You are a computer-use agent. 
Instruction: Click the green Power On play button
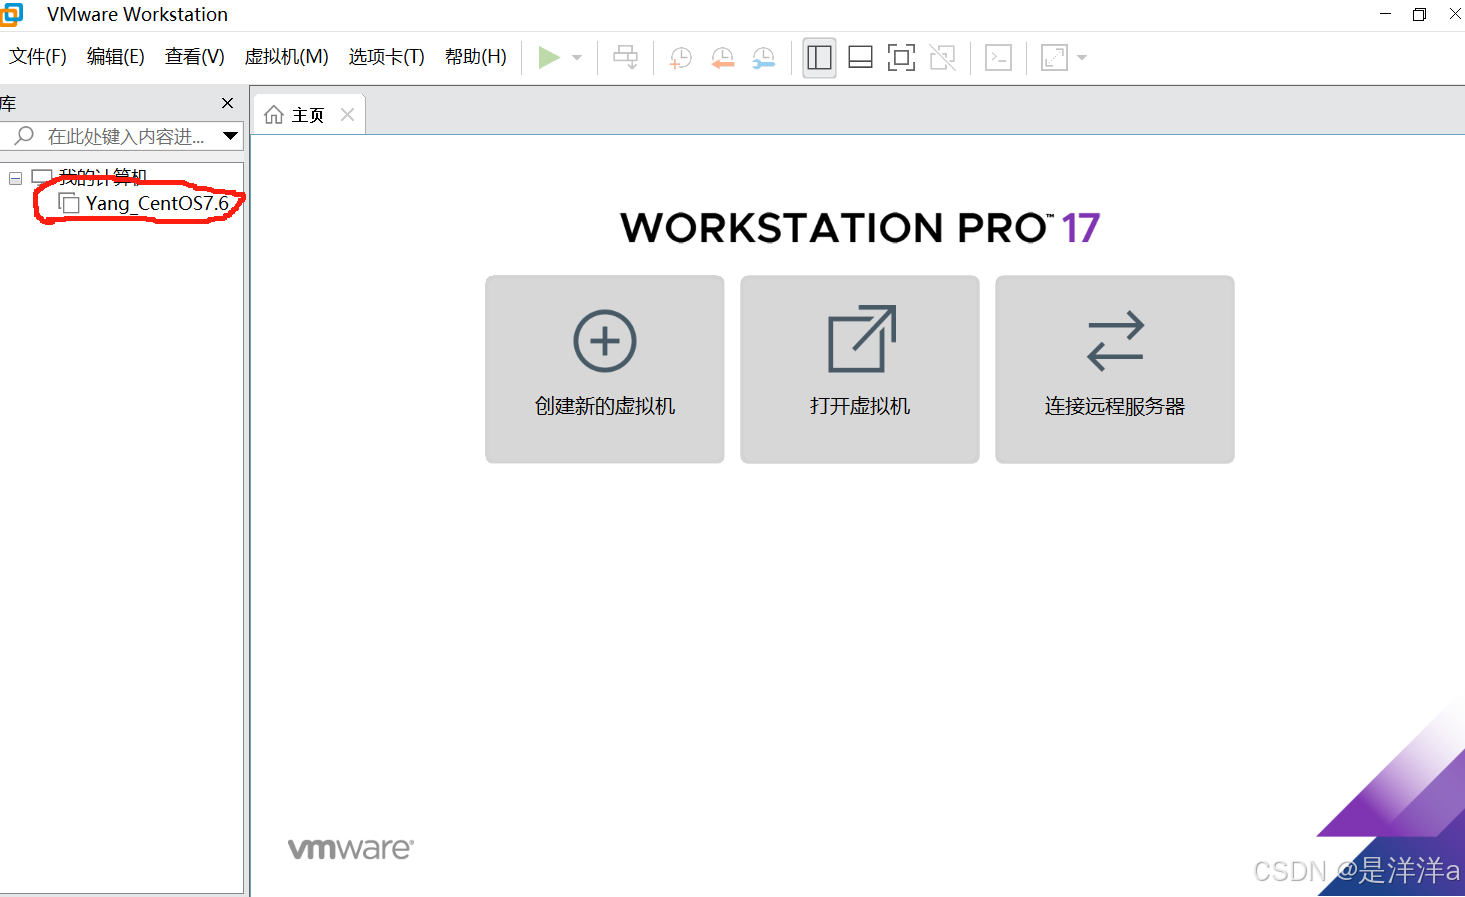pos(549,57)
